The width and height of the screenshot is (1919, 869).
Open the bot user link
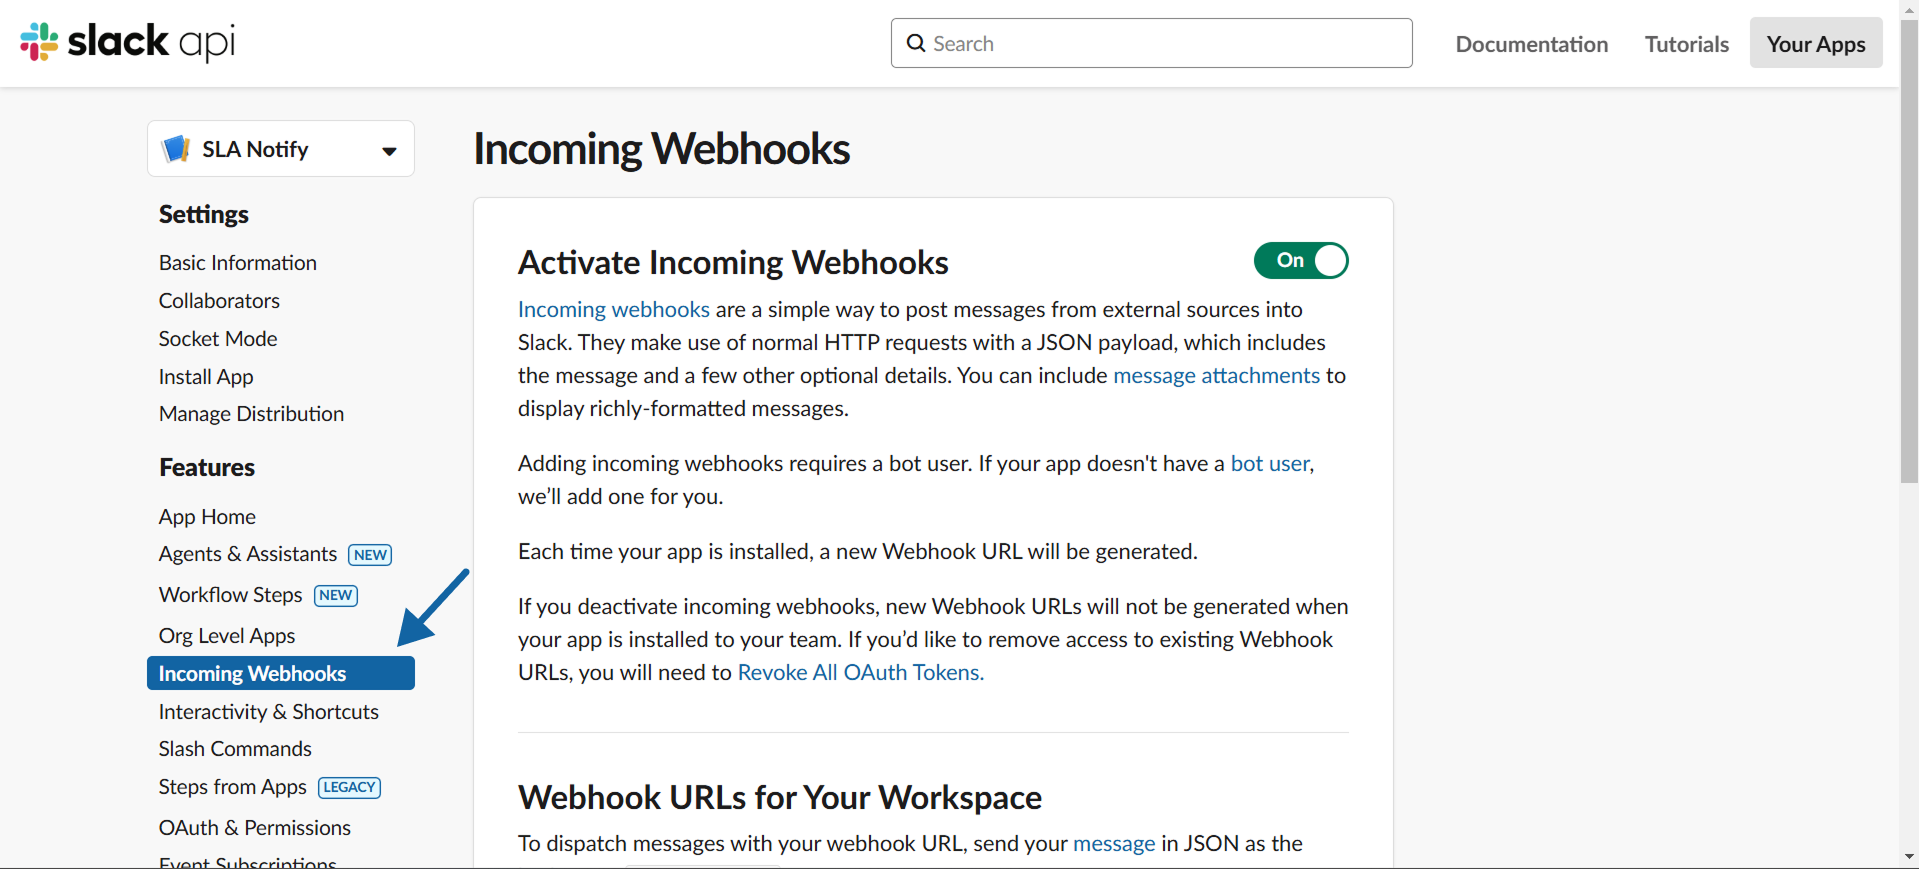pyautogui.click(x=1270, y=464)
